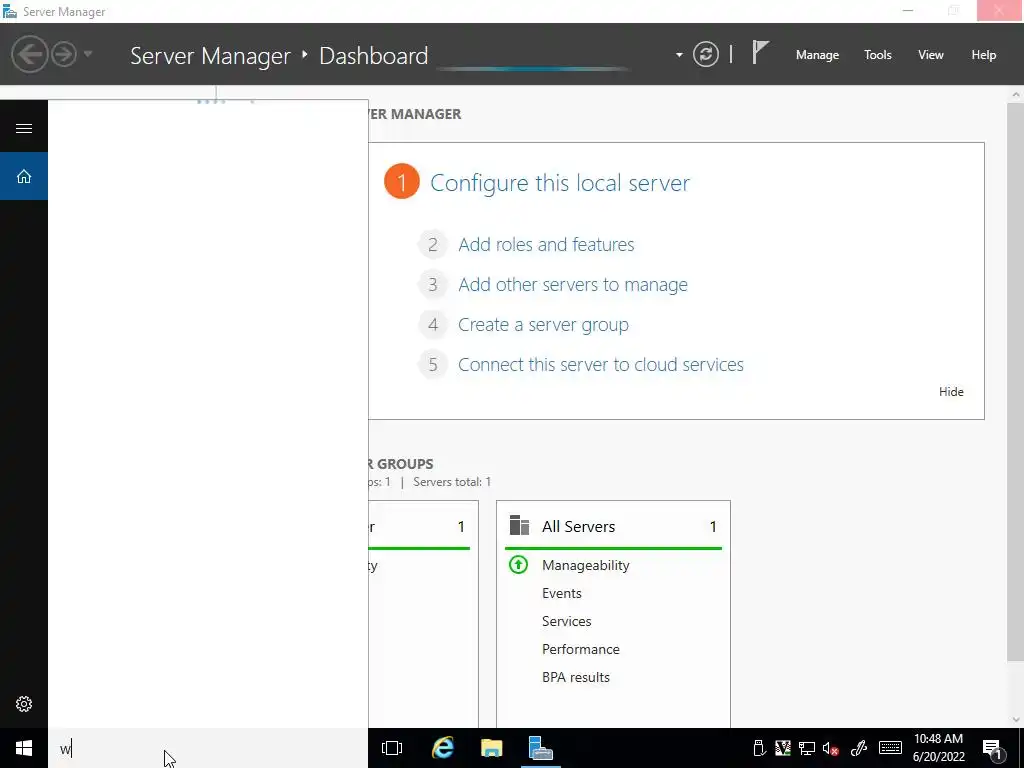Image resolution: width=1024 pixels, height=768 pixels.
Task: Open search settings gear icon
Action: tap(24, 704)
